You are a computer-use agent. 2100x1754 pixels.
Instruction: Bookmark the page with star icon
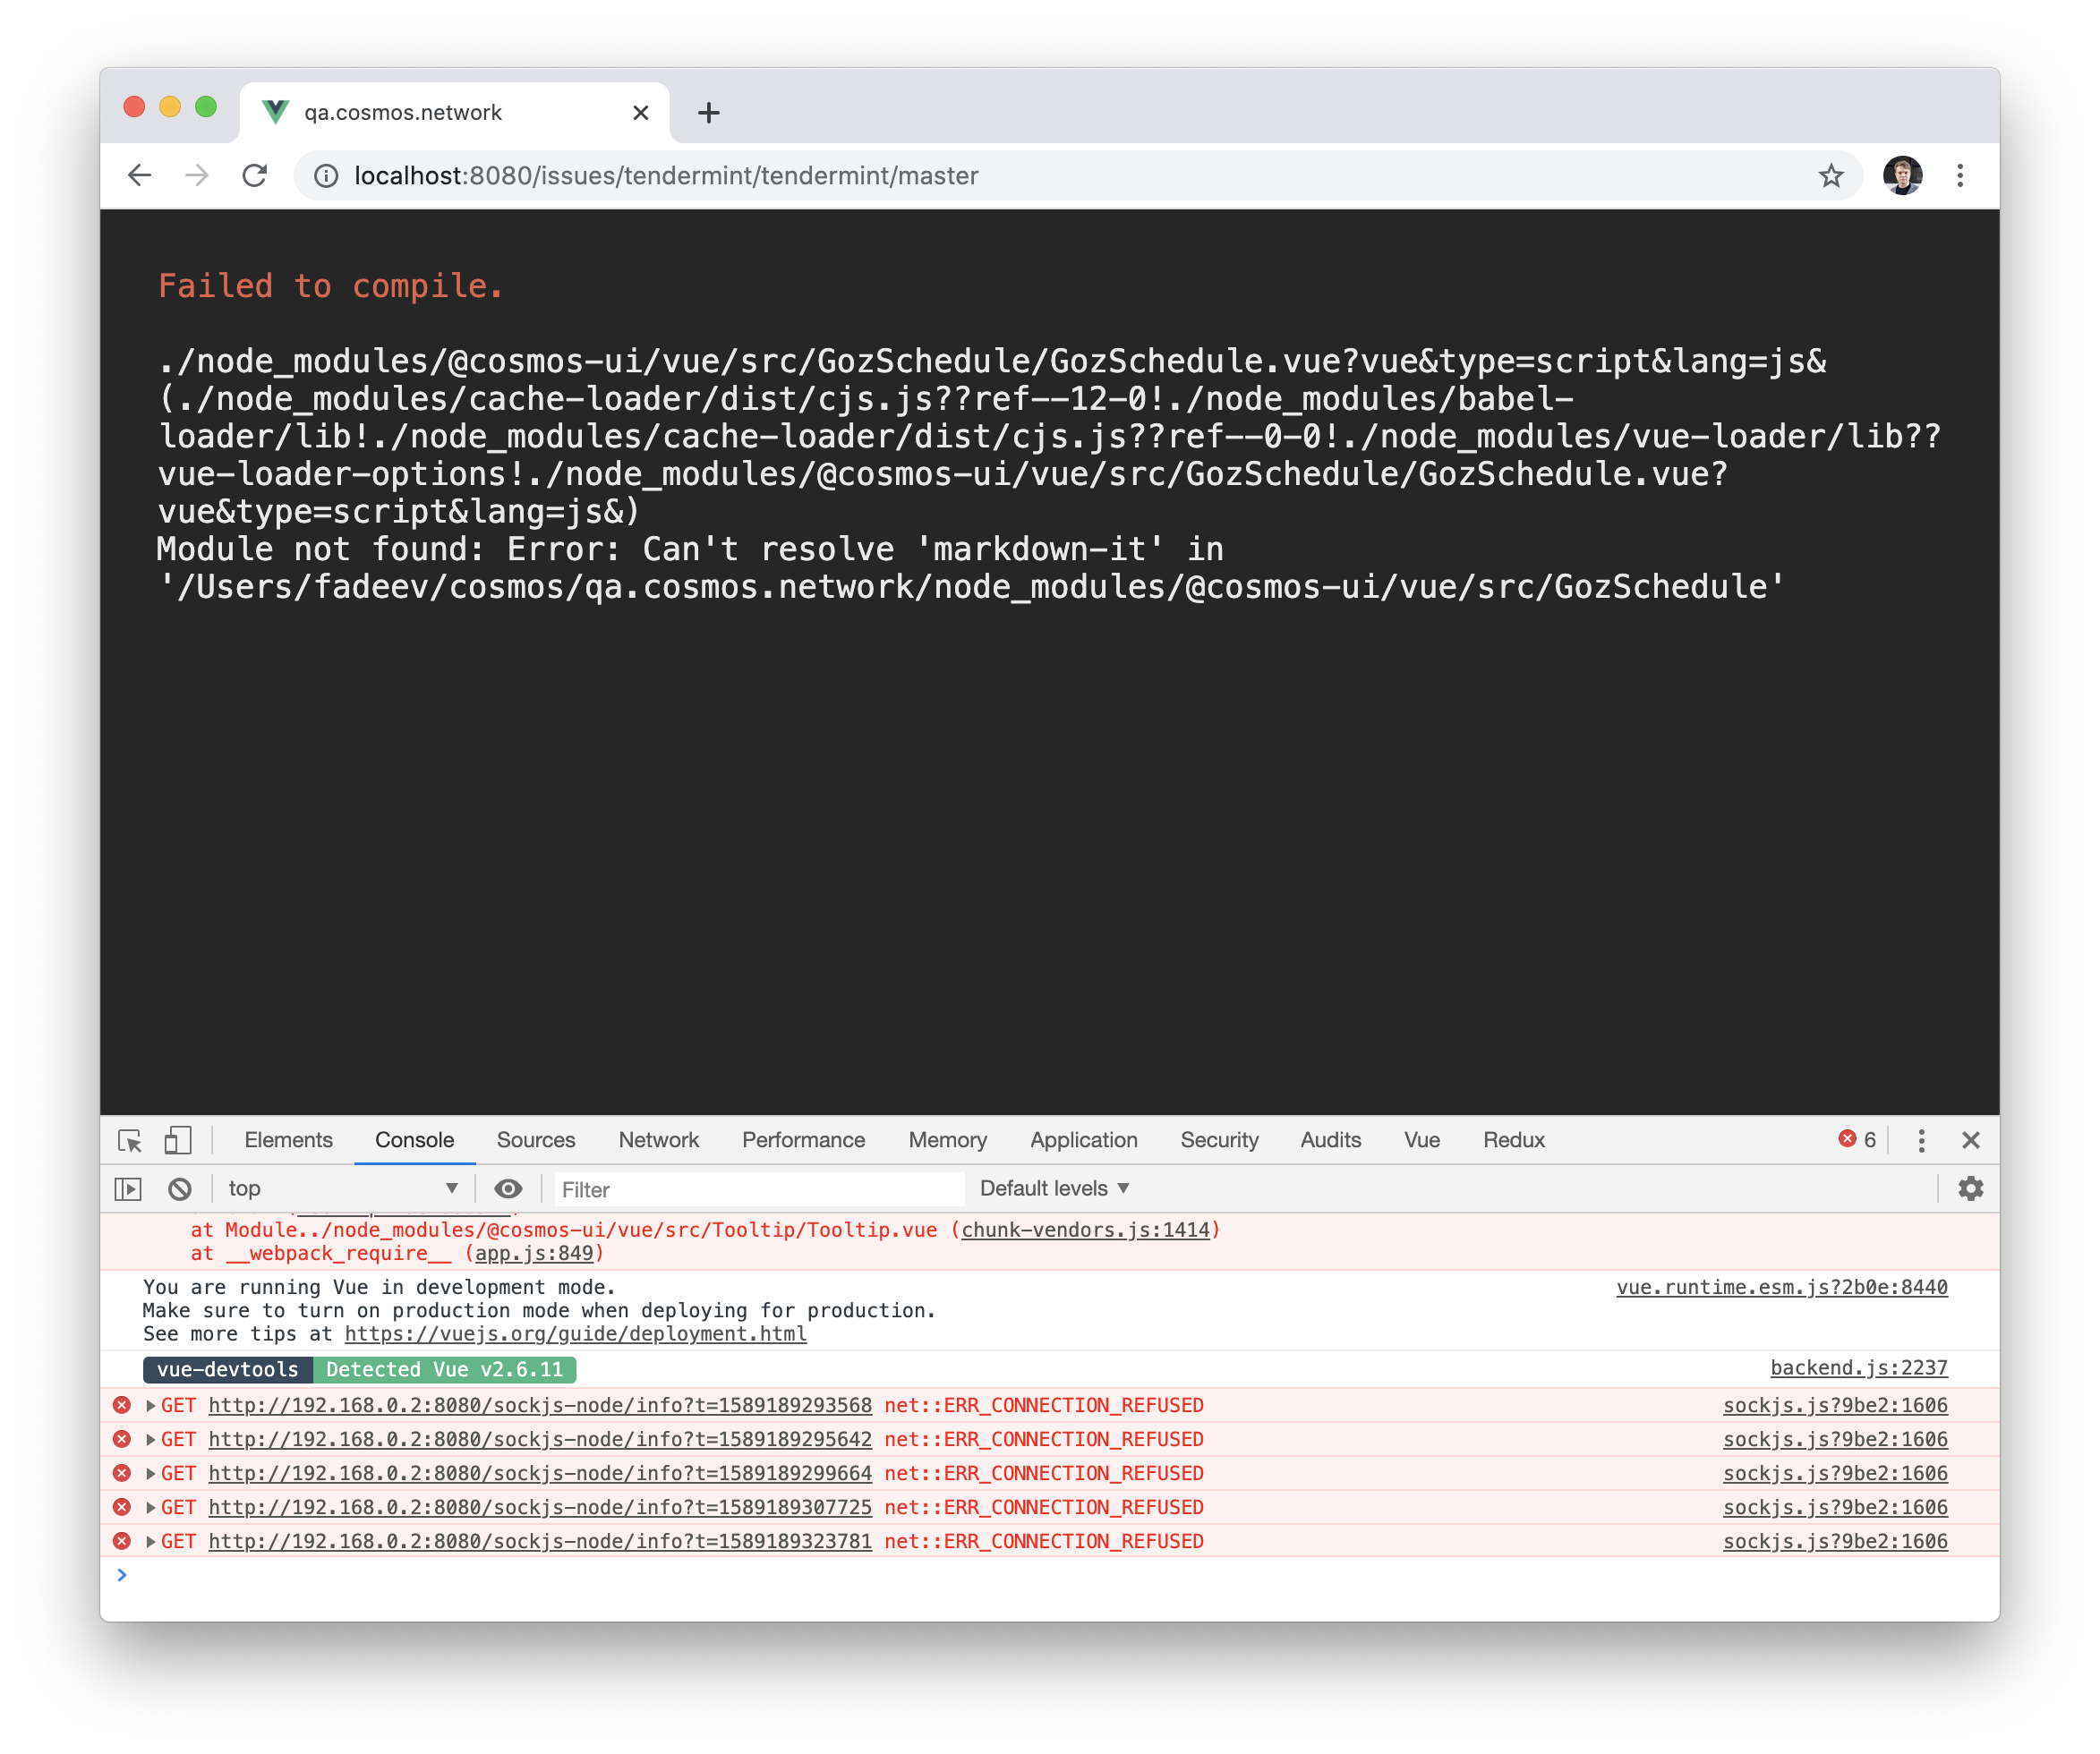pos(1831,176)
